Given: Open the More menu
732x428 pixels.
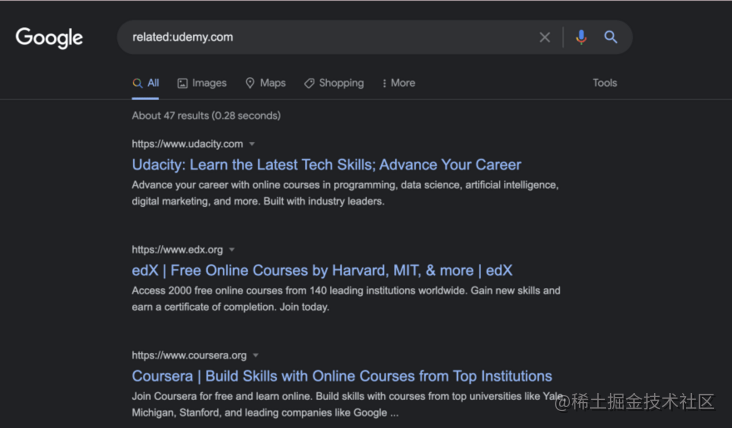Looking at the screenshot, I should tap(398, 83).
